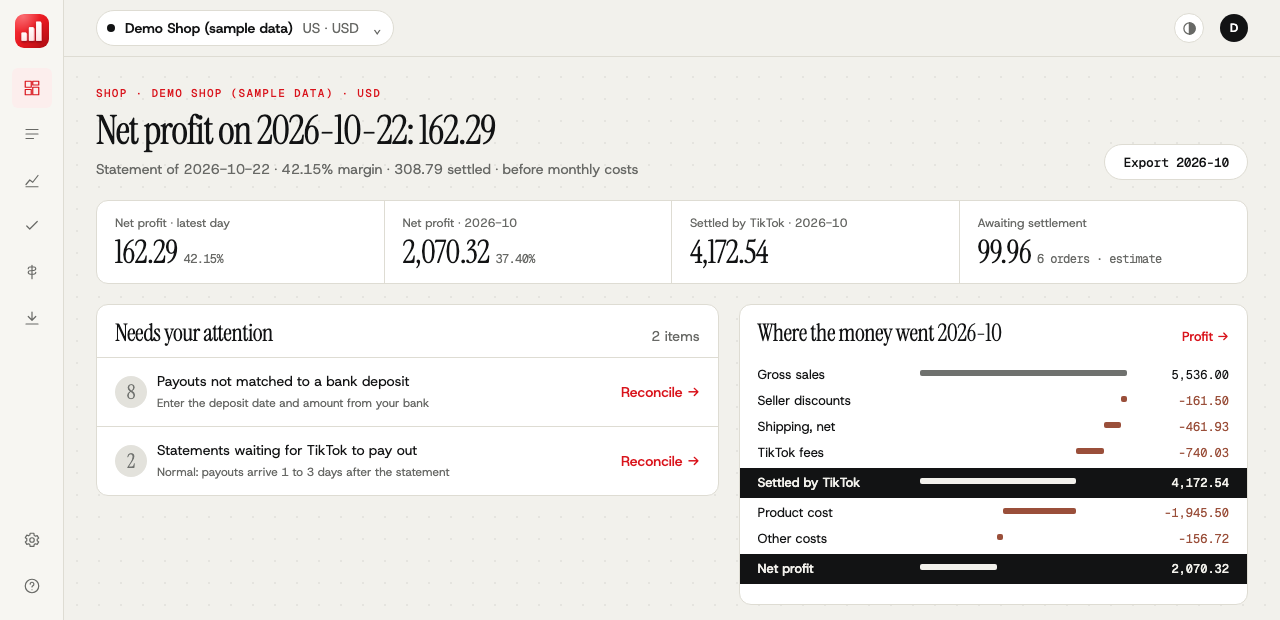Open the trend line chart sidebar icon
The height and width of the screenshot is (620, 1280).
pyautogui.click(x=32, y=180)
